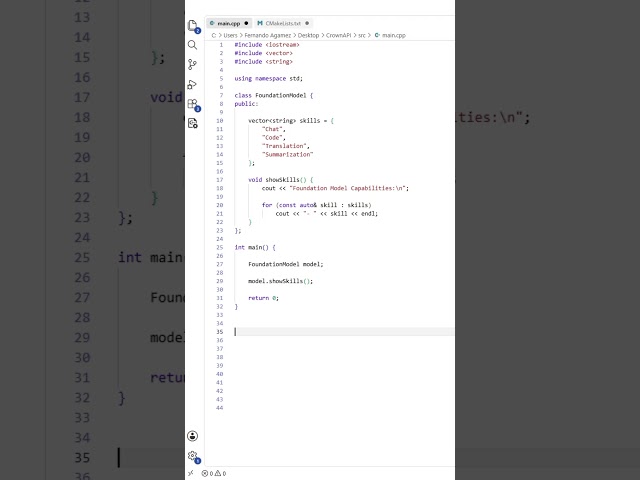This screenshot has width=640, height=480.
Task: Place cursor on line 27 FoundationModel model
Action: coord(285,264)
